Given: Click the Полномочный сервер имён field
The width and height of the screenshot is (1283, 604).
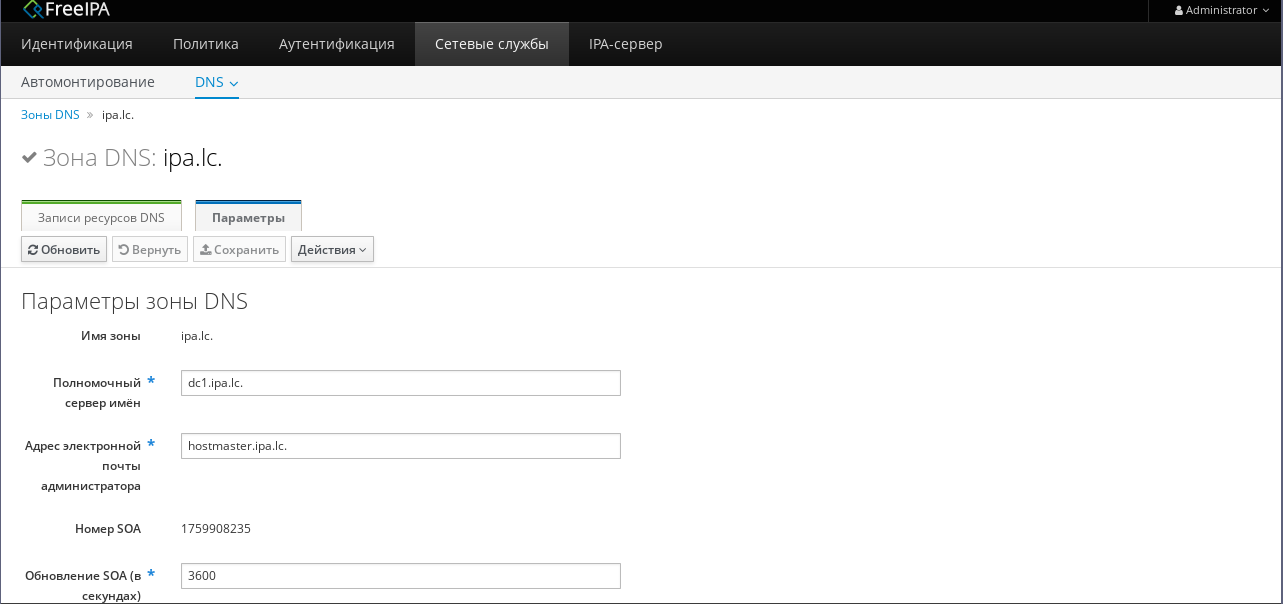Looking at the screenshot, I should point(400,383).
